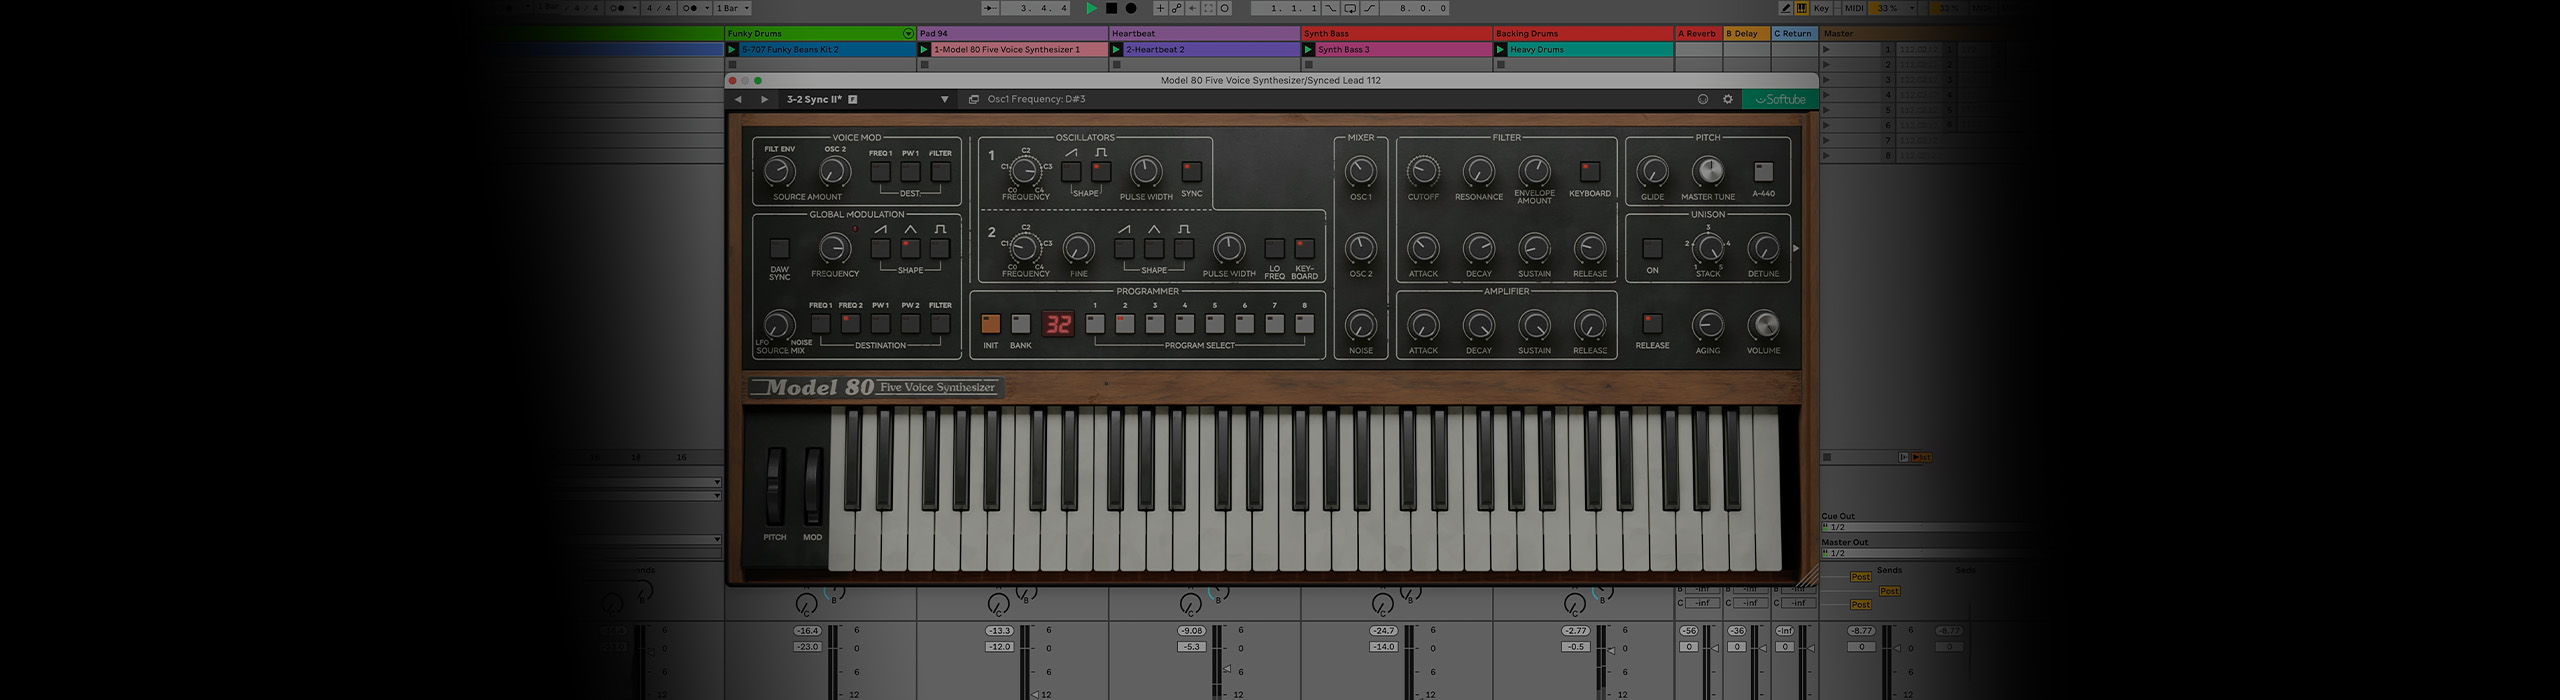Screen dimensions: 2560x700
Task: Open the preset list dropdown arrow in Model 80
Action: coord(944,100)
